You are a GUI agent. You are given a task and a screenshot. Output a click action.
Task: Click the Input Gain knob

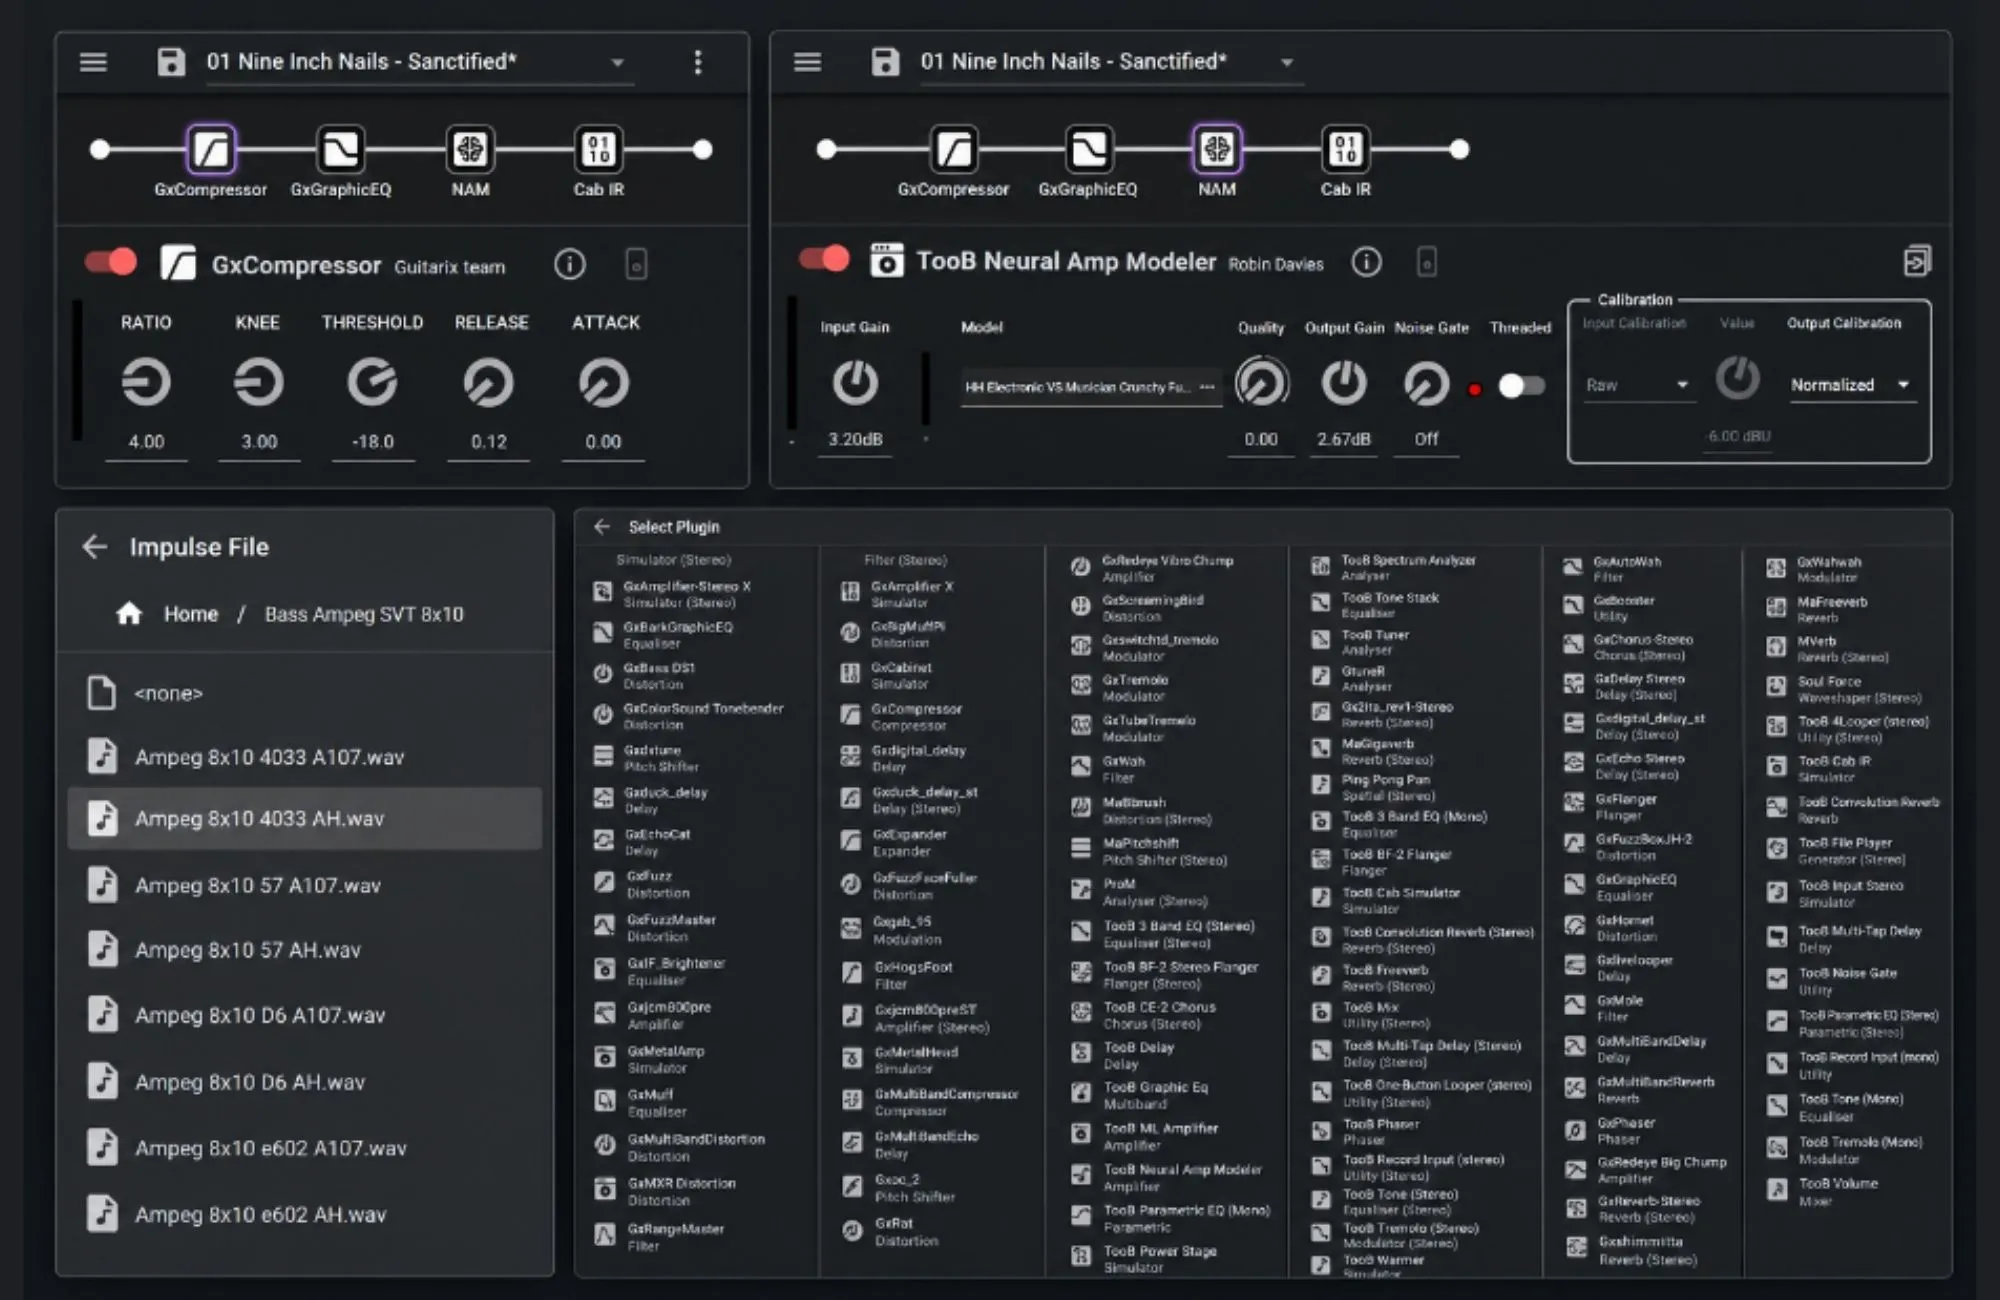click(855, 383)
